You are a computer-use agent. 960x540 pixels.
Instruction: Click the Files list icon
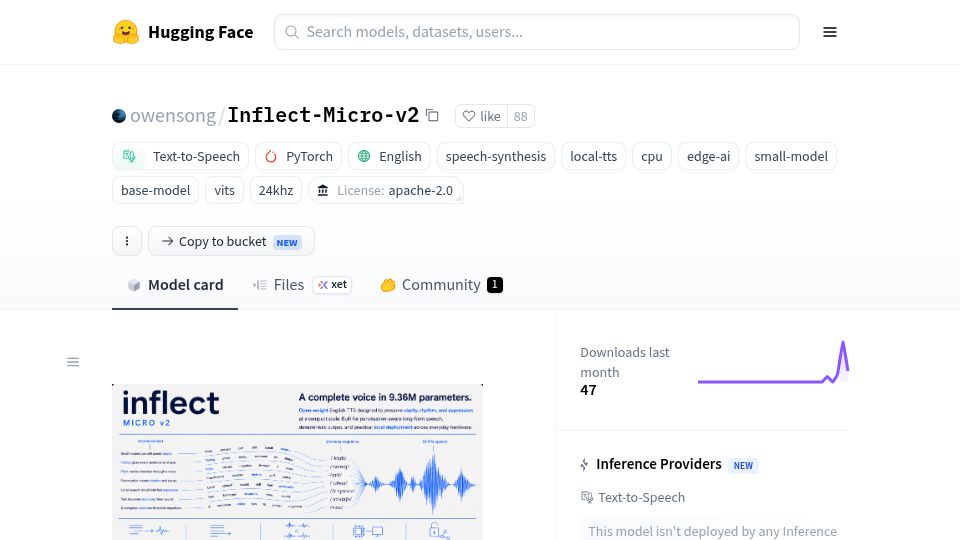point(260,285)
